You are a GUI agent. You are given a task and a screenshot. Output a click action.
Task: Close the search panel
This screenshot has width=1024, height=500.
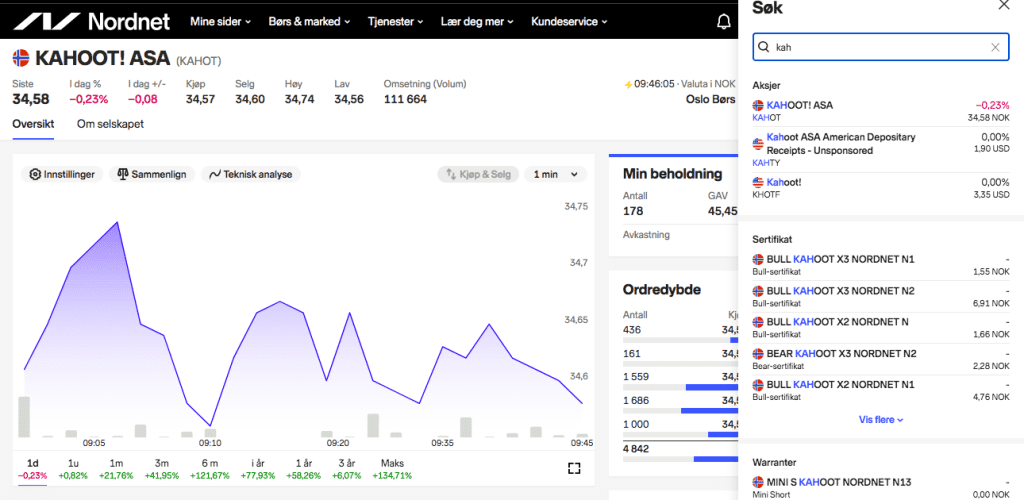tap(1004, 5)
